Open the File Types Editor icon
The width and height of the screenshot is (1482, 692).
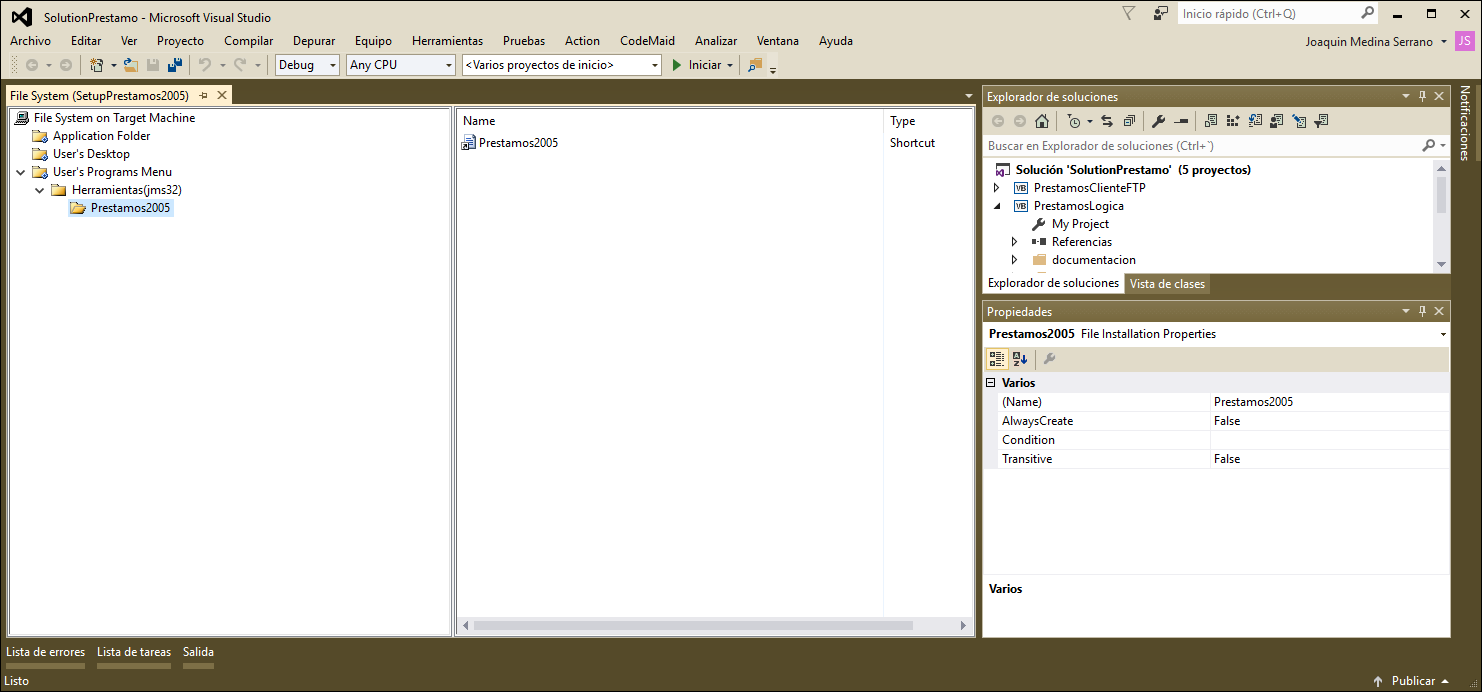tap(1255, 121)
